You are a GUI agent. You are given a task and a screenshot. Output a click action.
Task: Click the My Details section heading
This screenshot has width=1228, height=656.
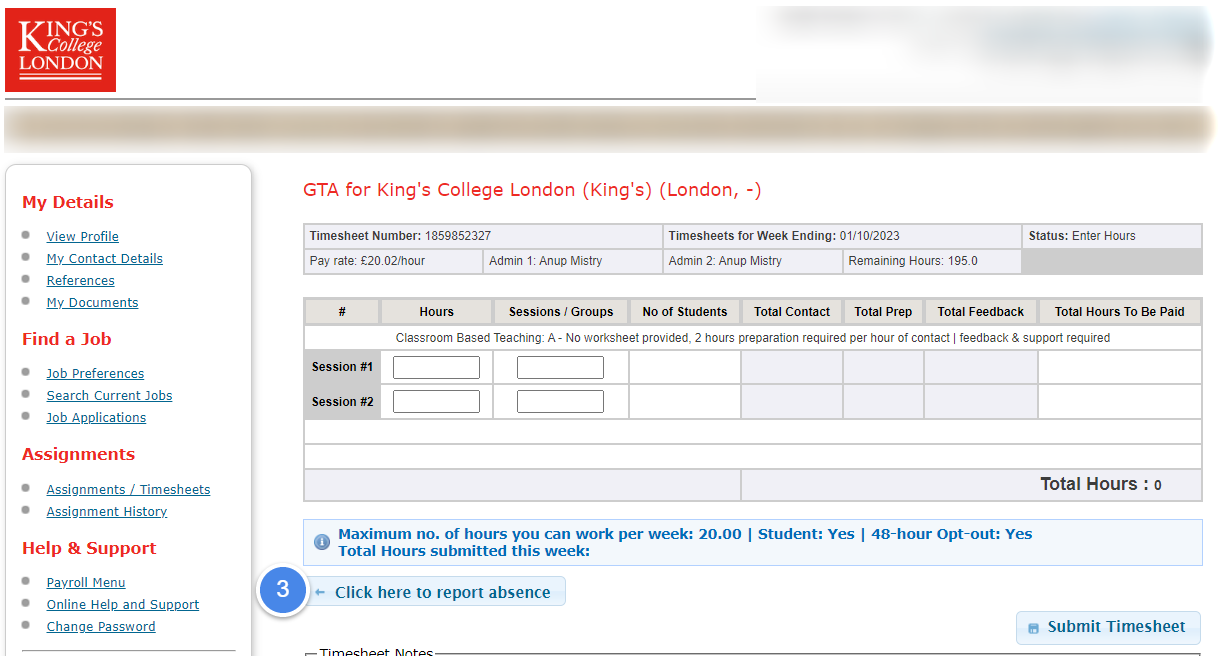68,202
